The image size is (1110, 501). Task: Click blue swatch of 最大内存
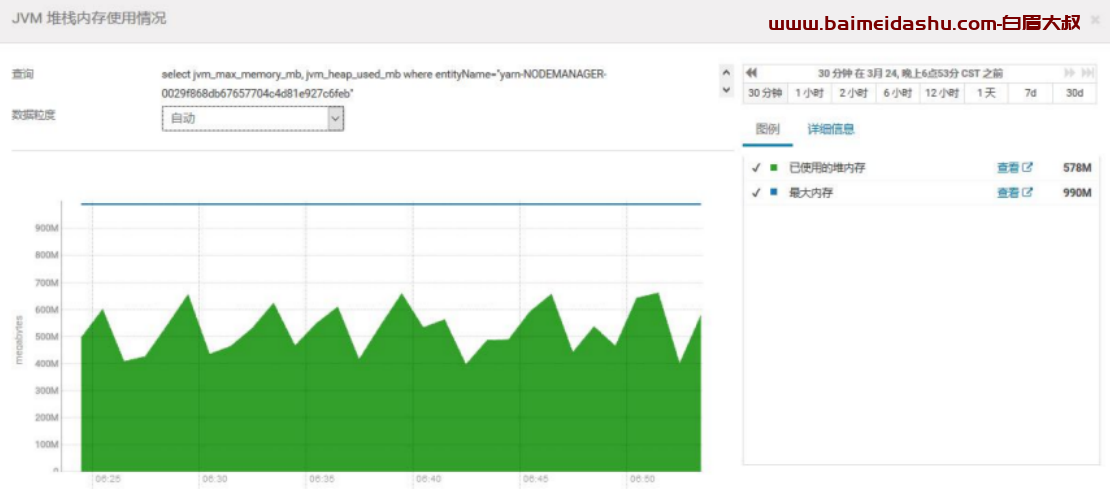click(774, 192)
